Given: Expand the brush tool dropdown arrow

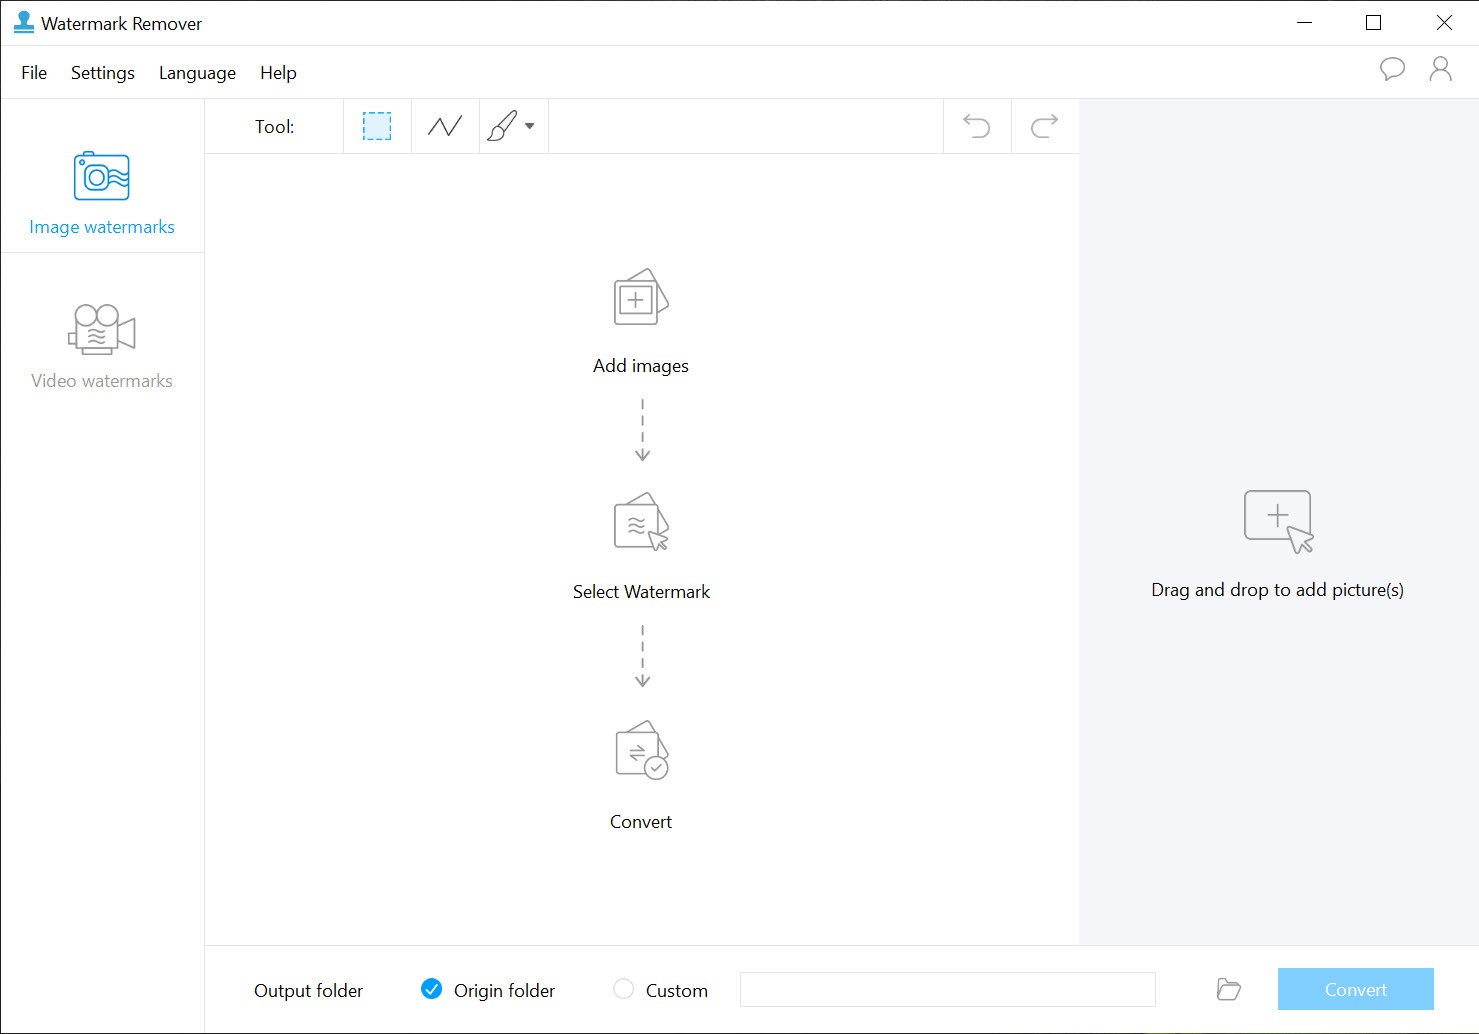Looking at the screenshot, I should pyautogui.click(x=530, y=126).
